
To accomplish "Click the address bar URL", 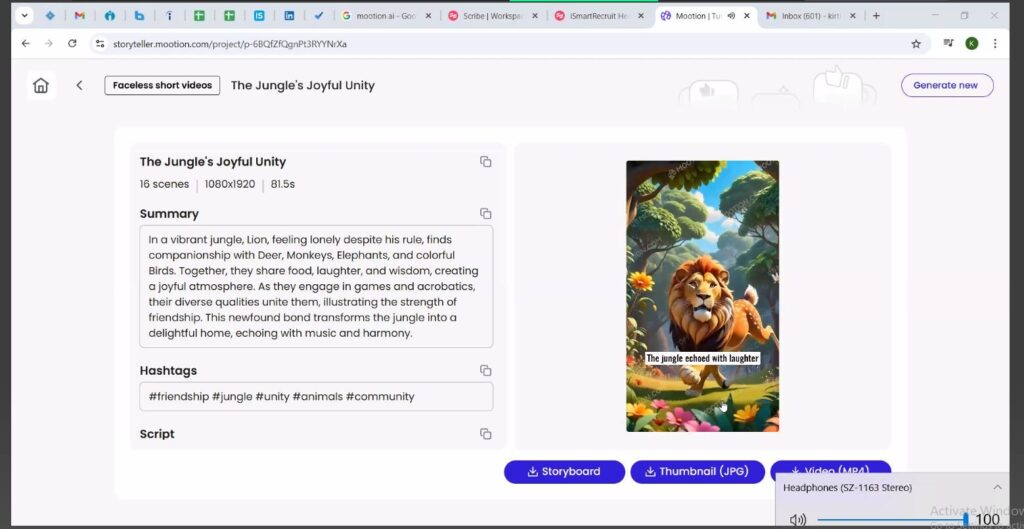I will [230, 44].
